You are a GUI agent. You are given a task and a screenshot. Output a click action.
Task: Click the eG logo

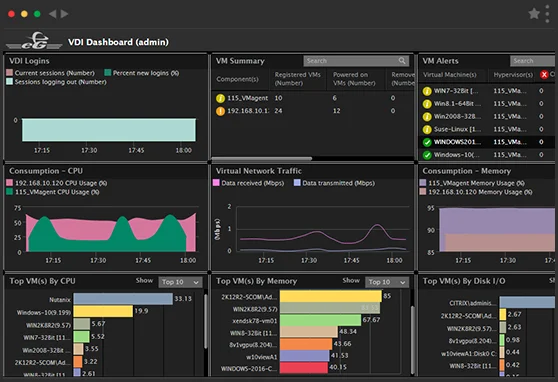pyautogui.click(x=34, y=41)
